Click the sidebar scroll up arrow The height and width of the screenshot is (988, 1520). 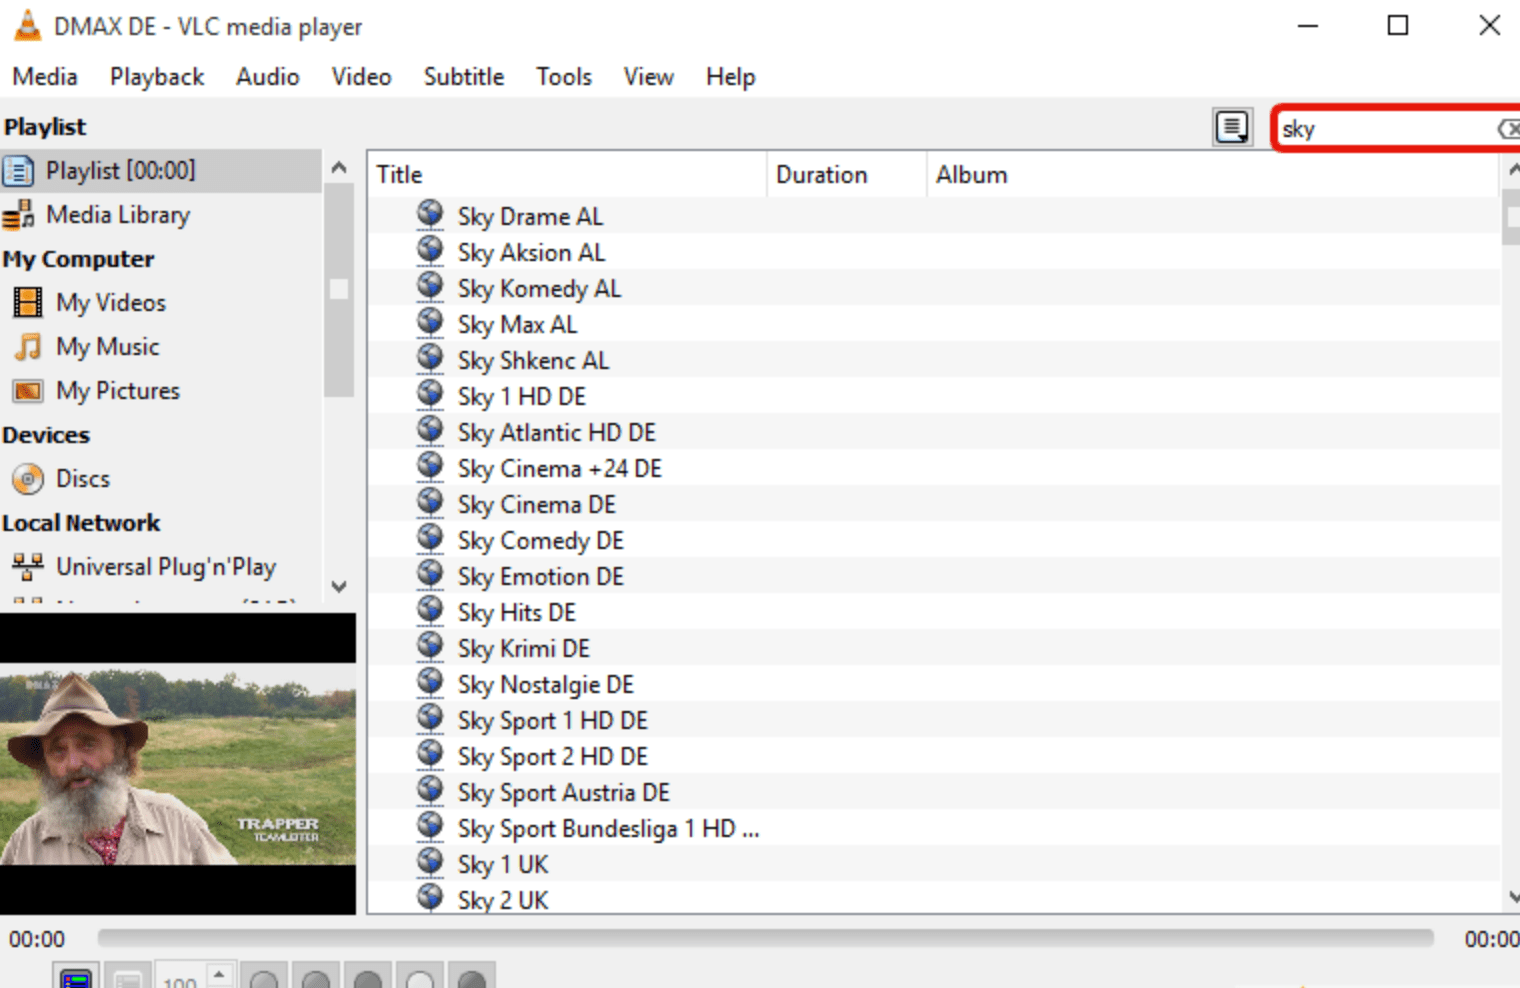pos(339,168)
